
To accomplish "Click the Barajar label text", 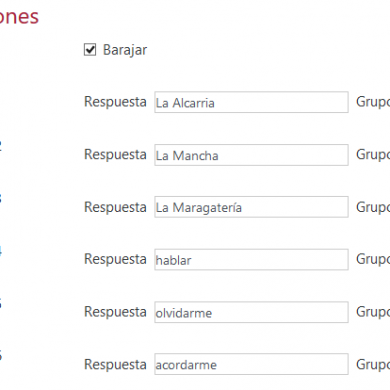I will [x=125, y=50].
